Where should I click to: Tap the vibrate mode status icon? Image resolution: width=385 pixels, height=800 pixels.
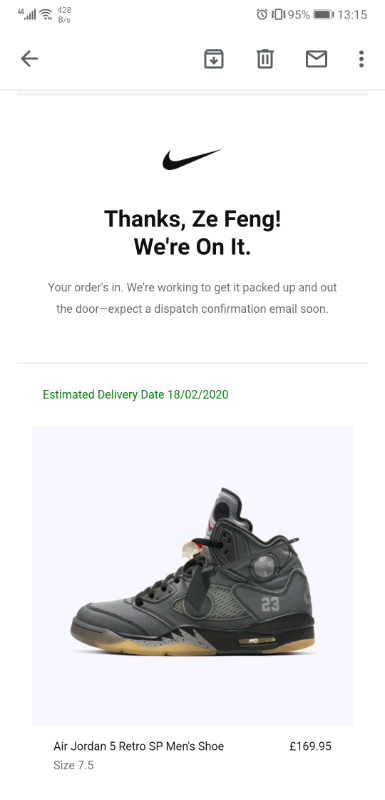pos(278,15)
